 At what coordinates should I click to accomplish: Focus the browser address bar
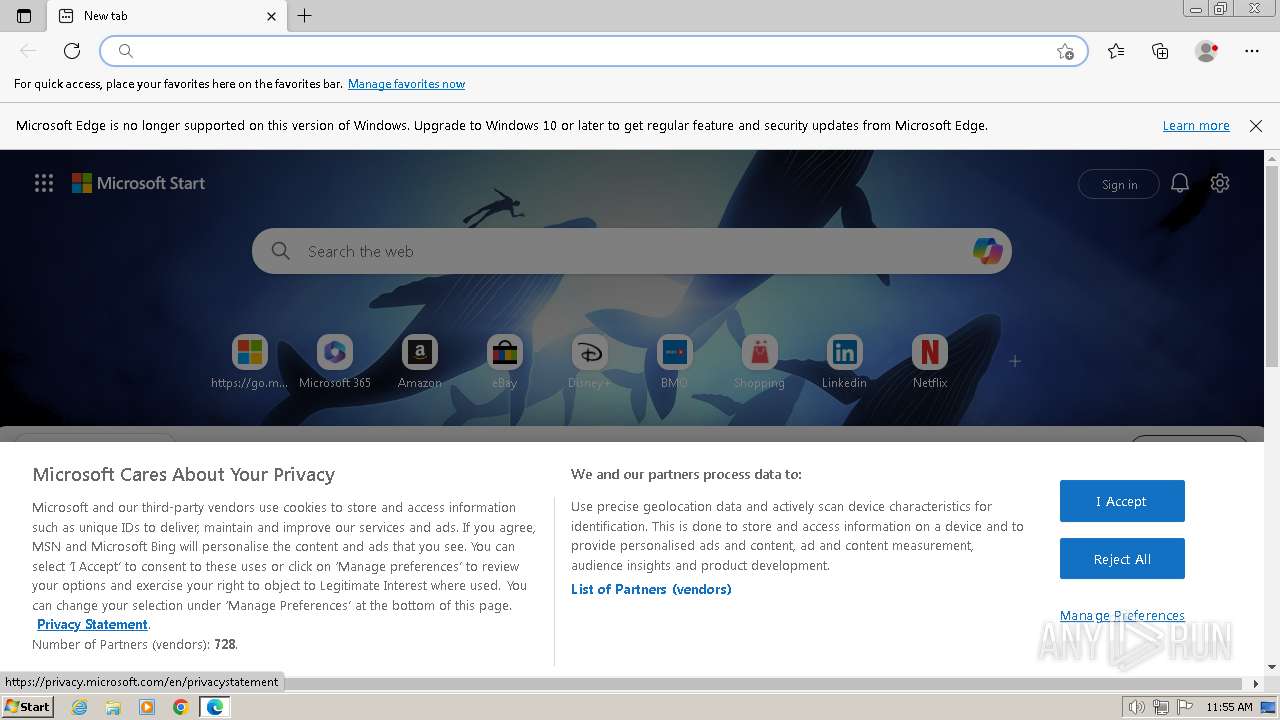[594, 51]
